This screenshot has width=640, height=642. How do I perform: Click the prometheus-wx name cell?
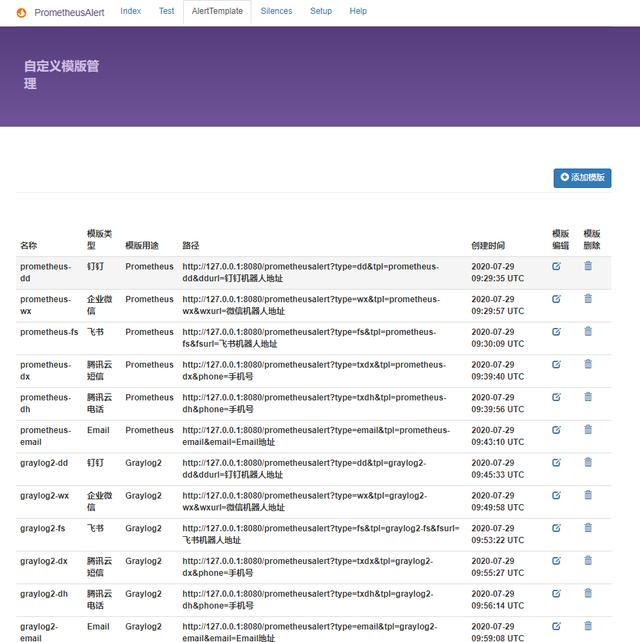[x=47, y=305]
